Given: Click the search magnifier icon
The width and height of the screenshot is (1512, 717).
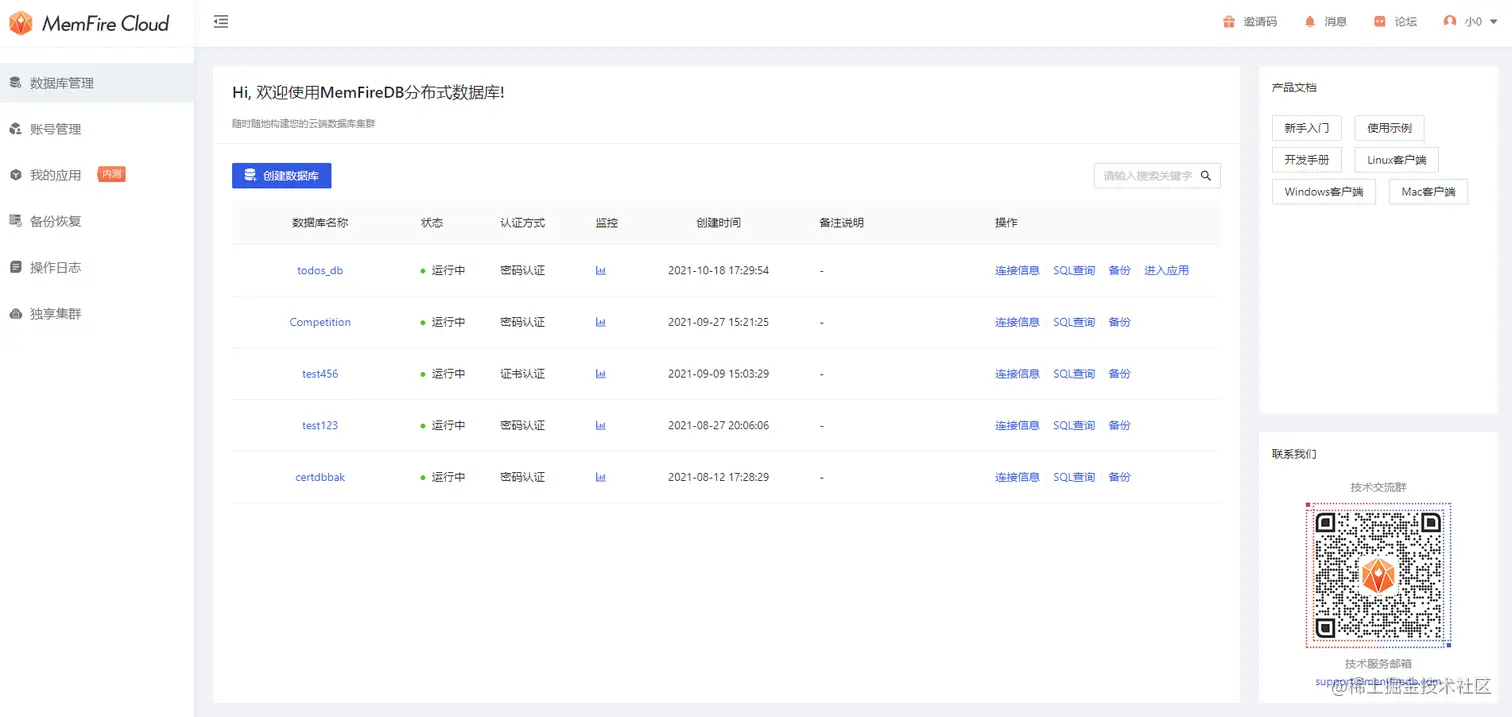Looking at the screenshot, I should (x=1206, y=175).
